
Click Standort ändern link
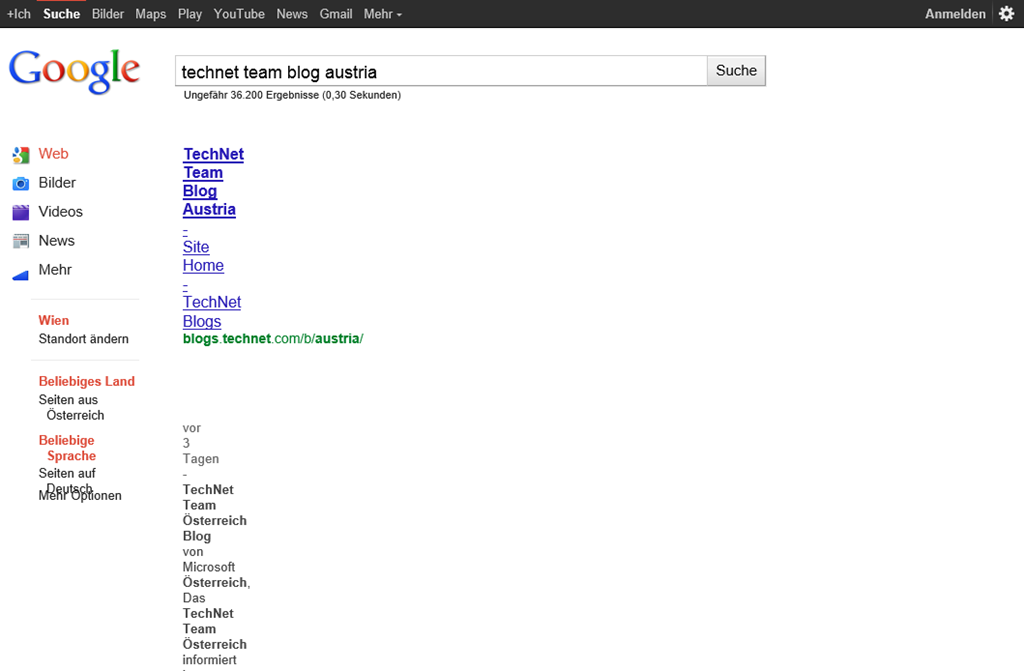tap(83, 339)
